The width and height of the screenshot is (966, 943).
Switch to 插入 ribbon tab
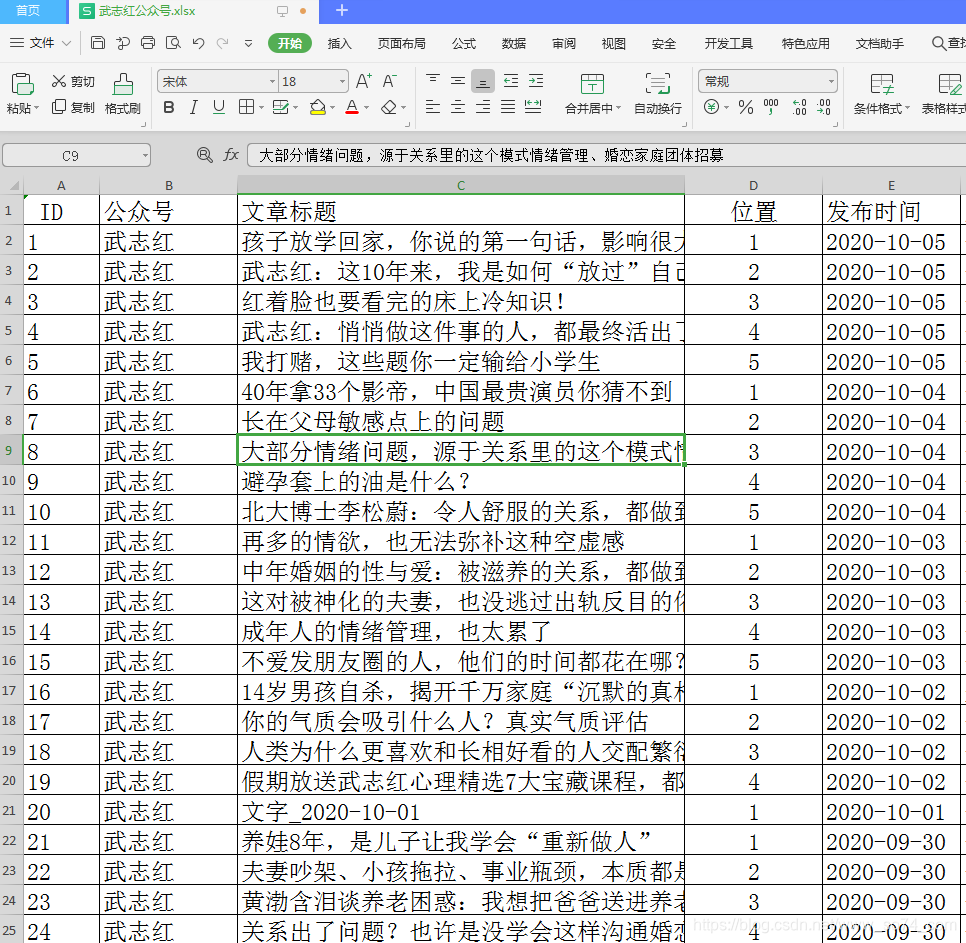[x=339, y=44]
